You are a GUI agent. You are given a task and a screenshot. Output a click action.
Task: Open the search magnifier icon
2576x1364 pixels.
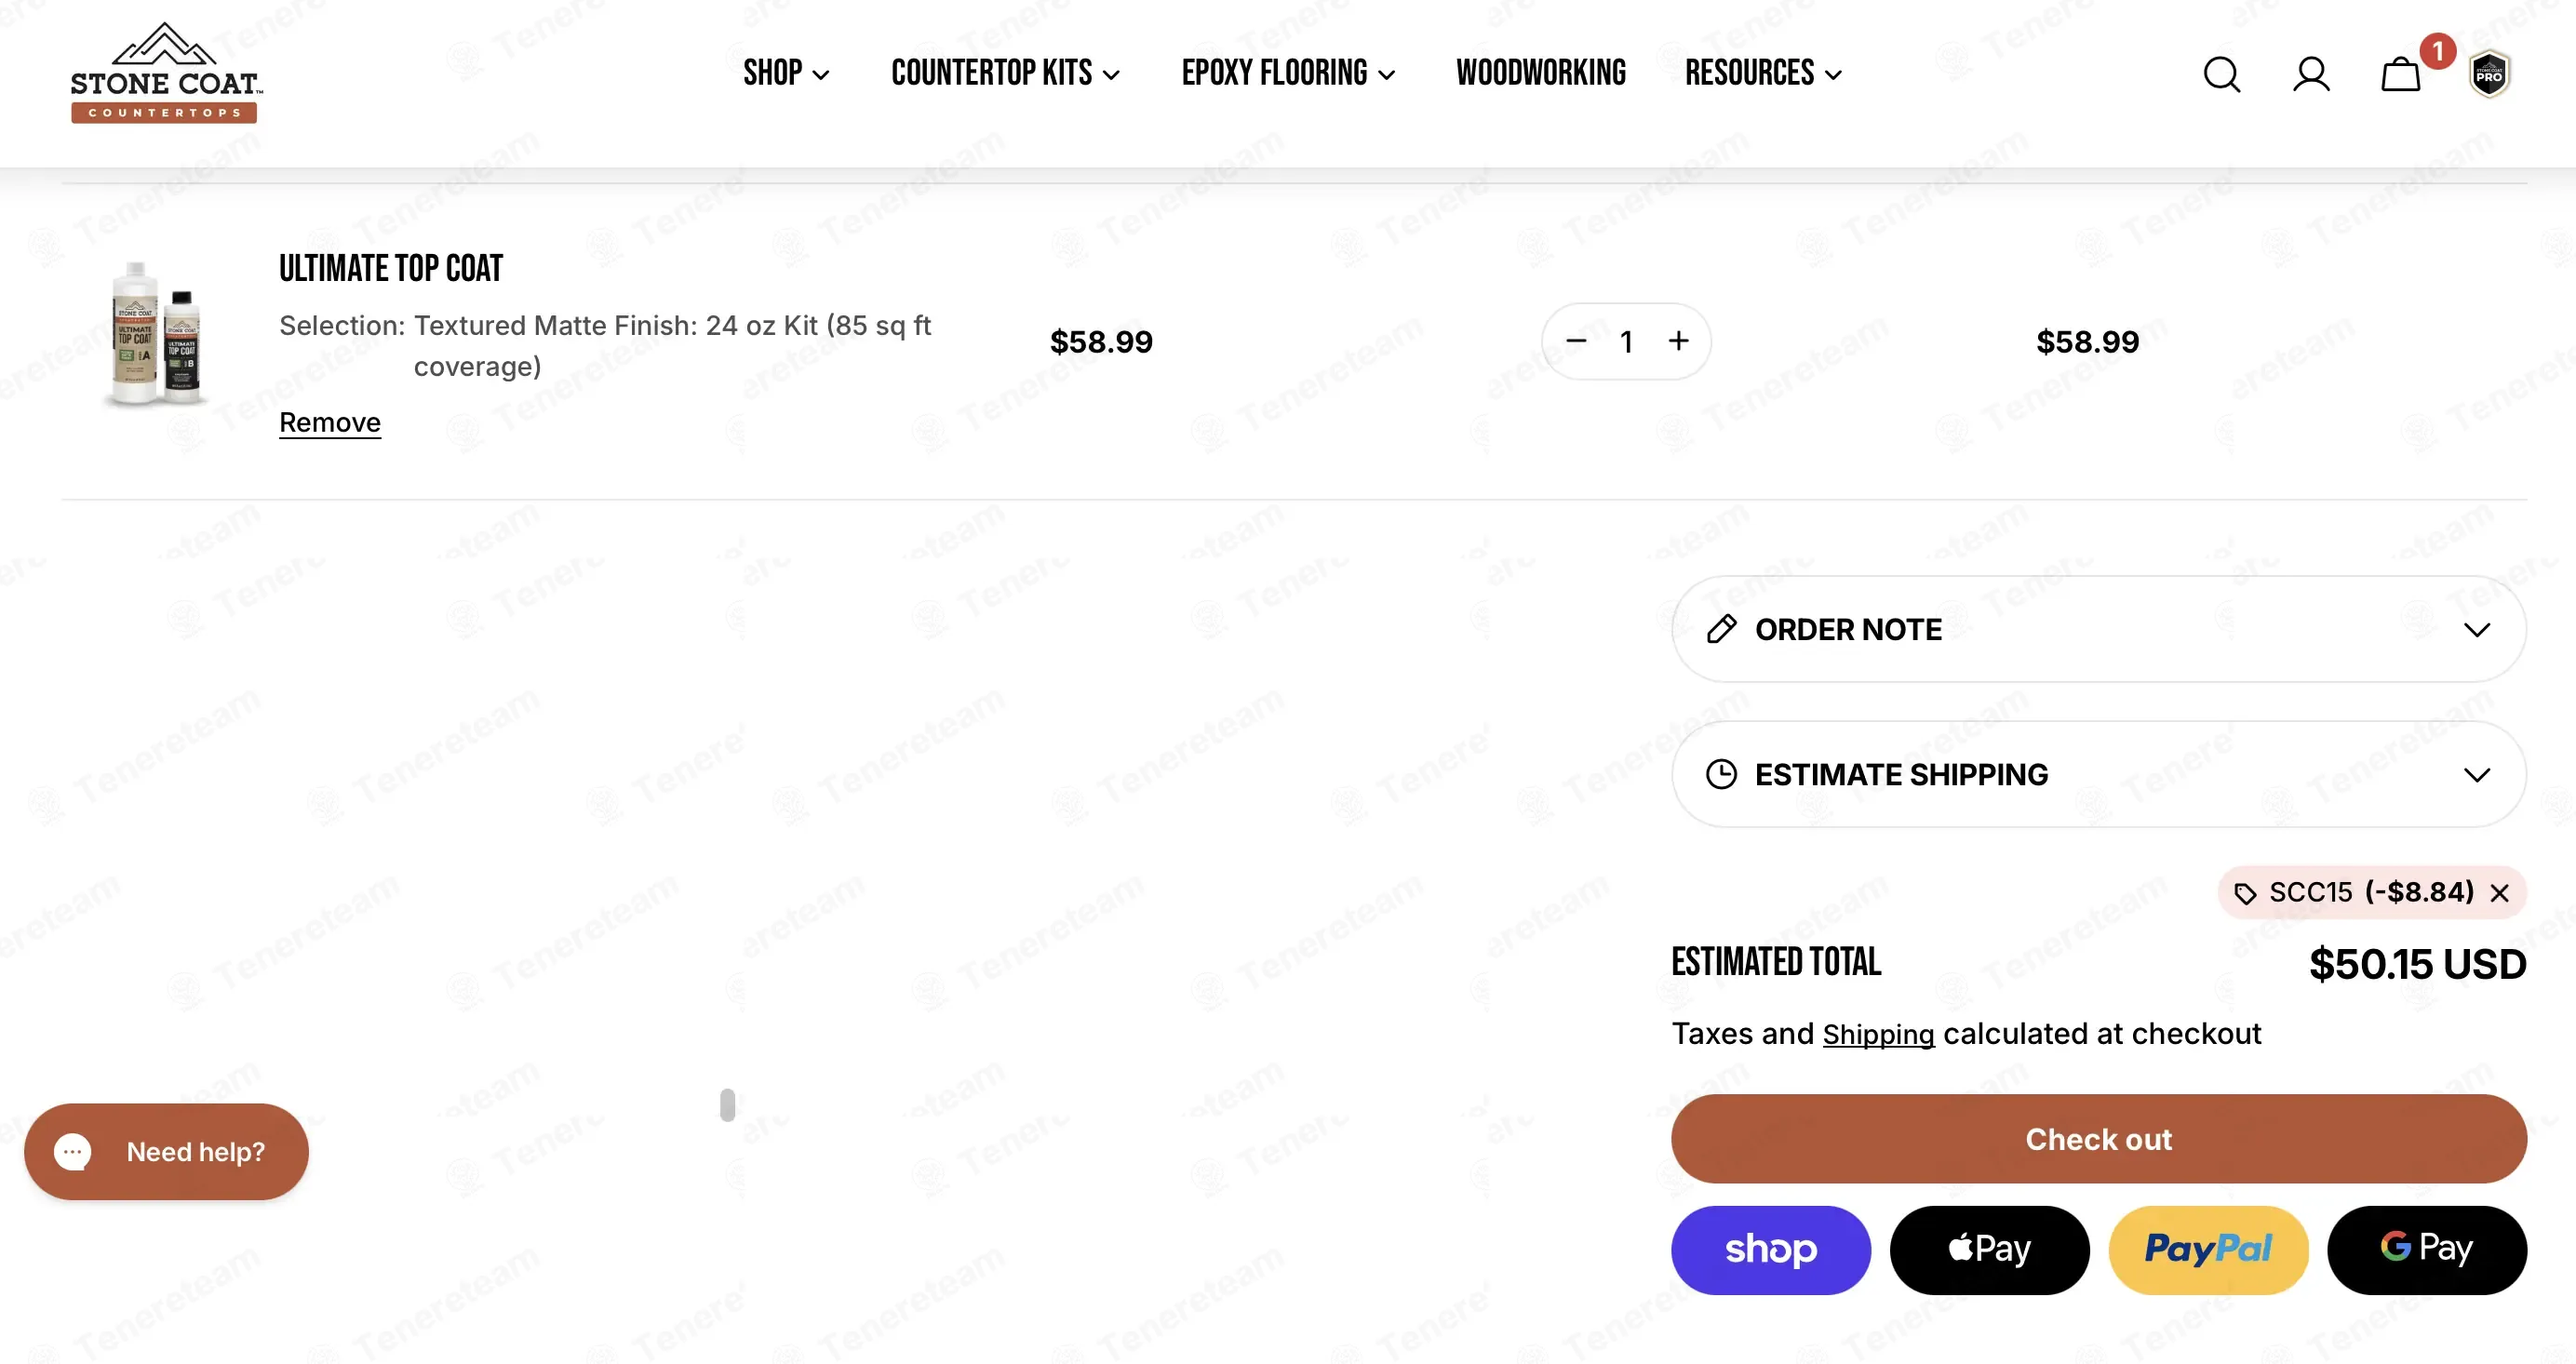point(2221,74)
